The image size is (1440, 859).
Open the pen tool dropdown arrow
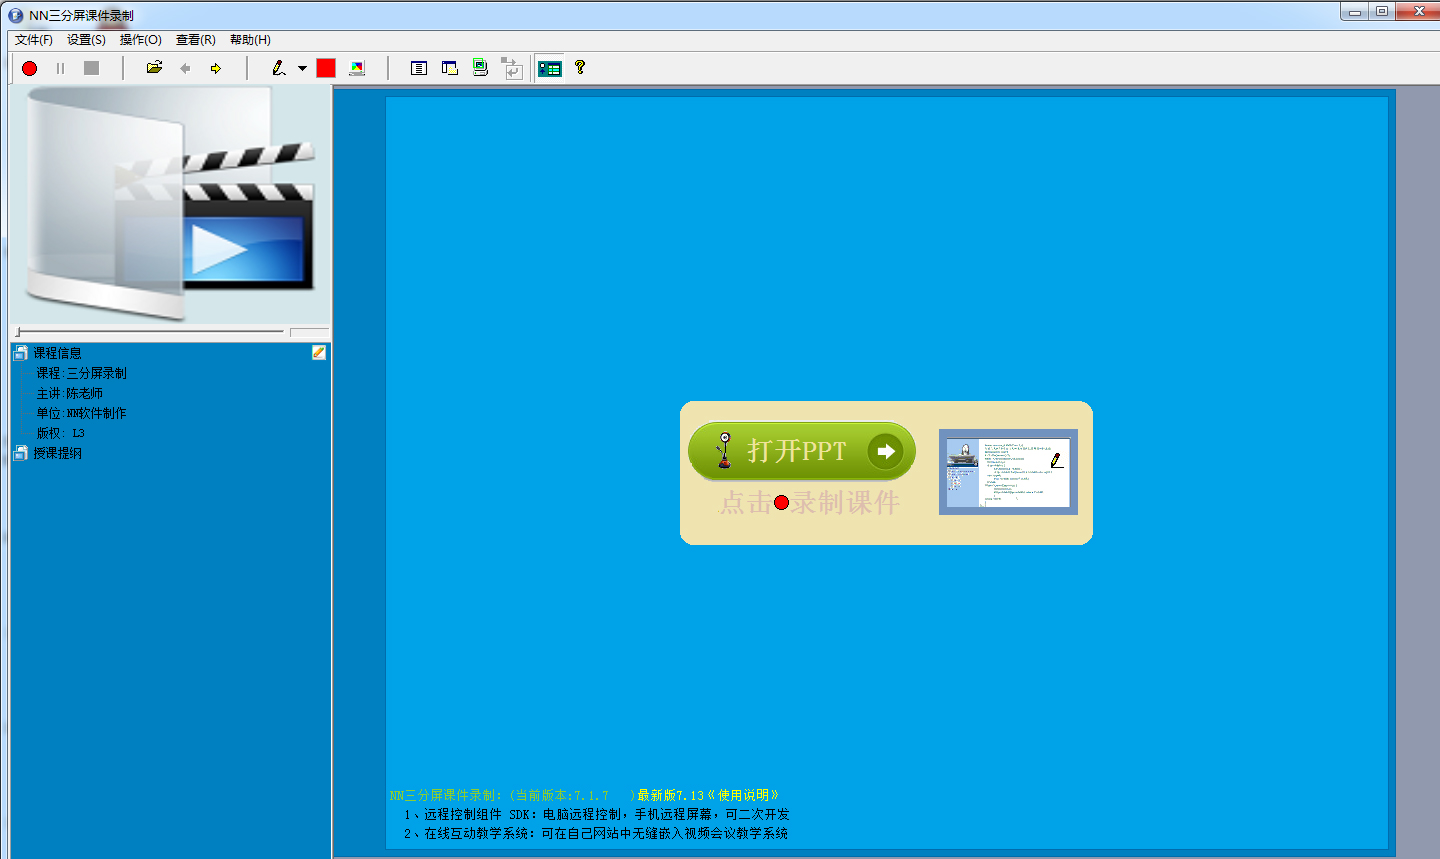tap(302, 68)
